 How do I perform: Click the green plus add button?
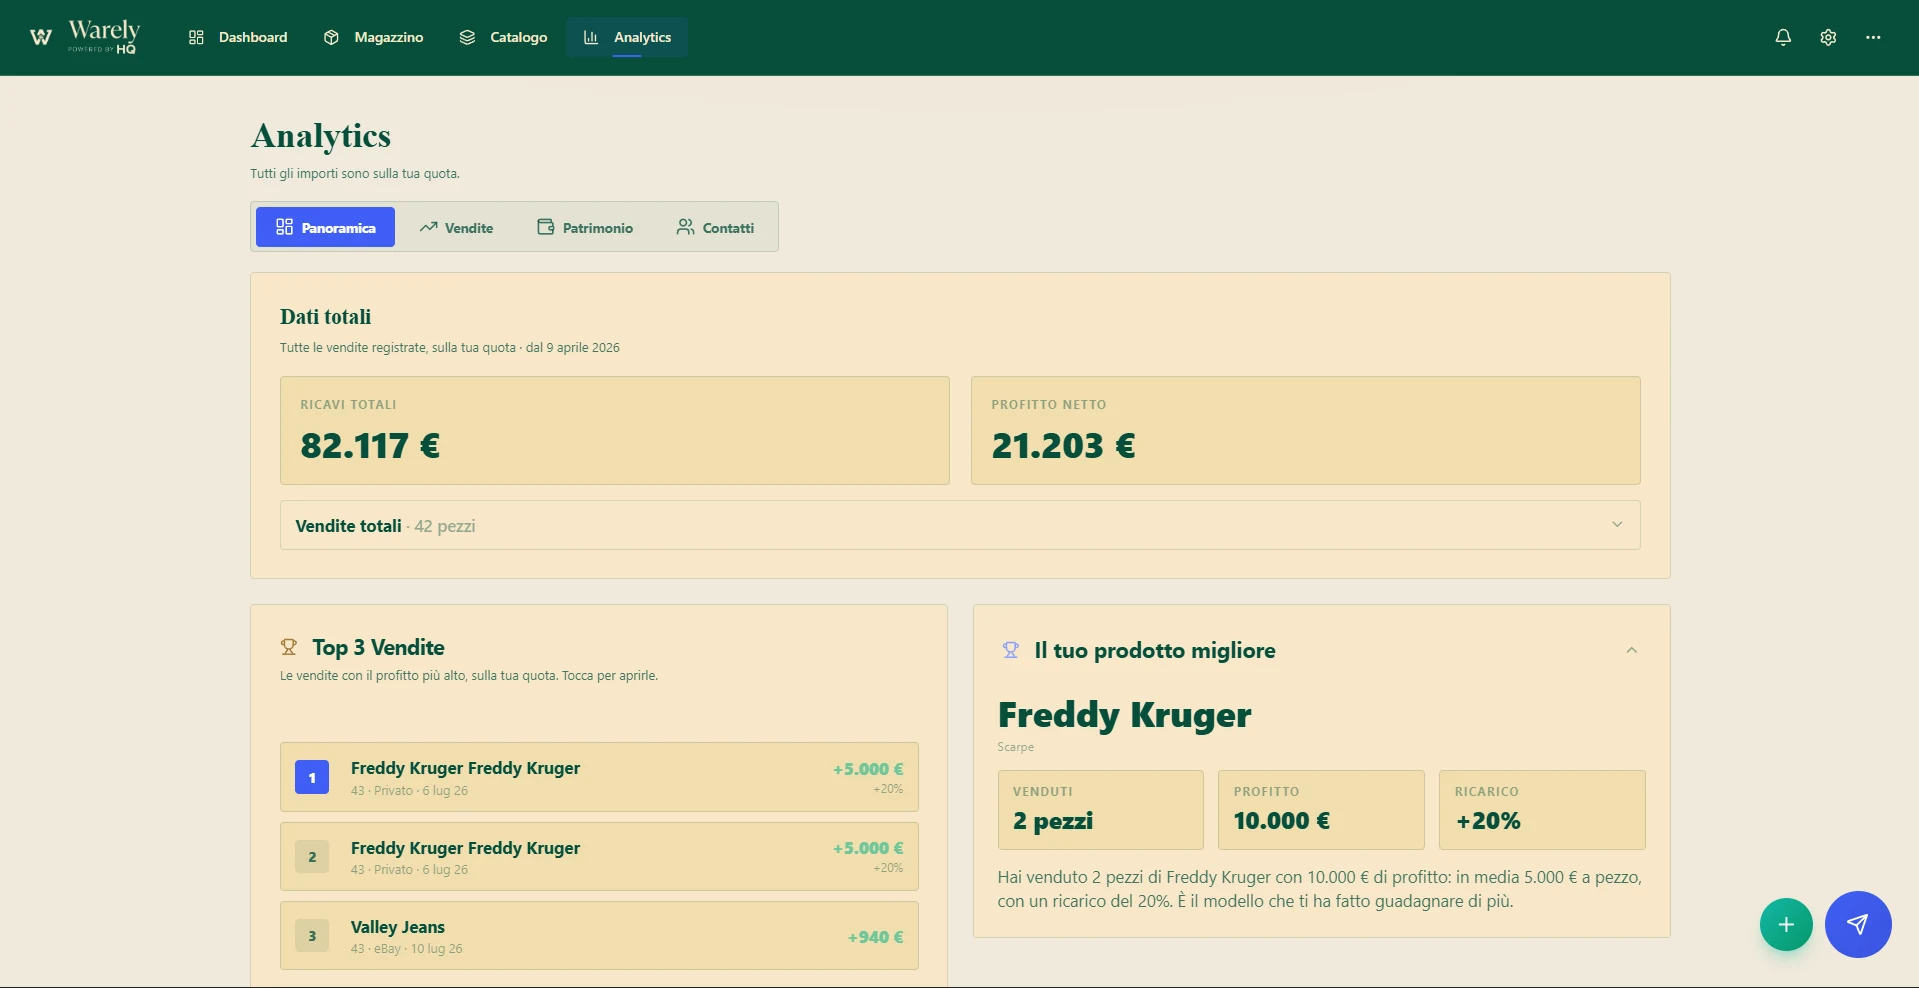(1786, 925)
